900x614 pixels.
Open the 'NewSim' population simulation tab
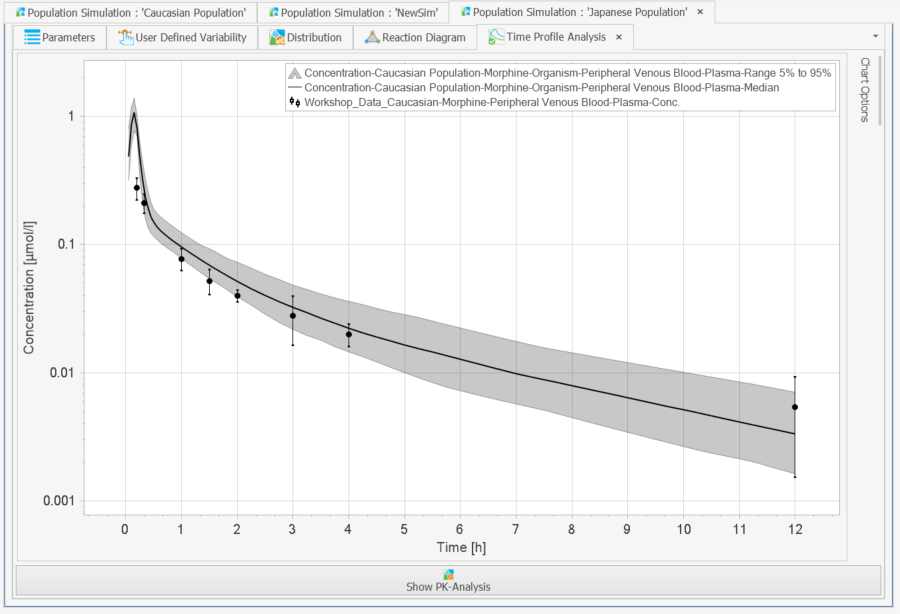tap(352, 13)
